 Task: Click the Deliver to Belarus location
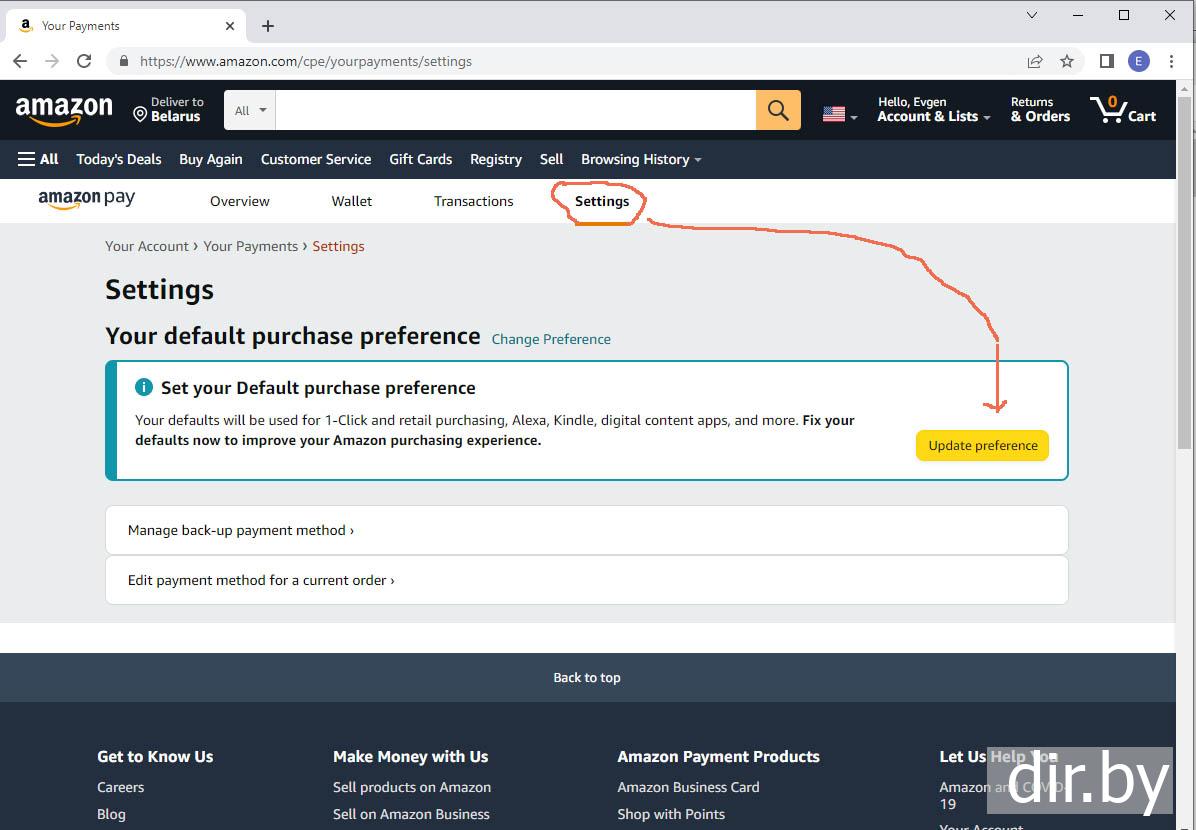pyautogui.click(x=168, y=109)
